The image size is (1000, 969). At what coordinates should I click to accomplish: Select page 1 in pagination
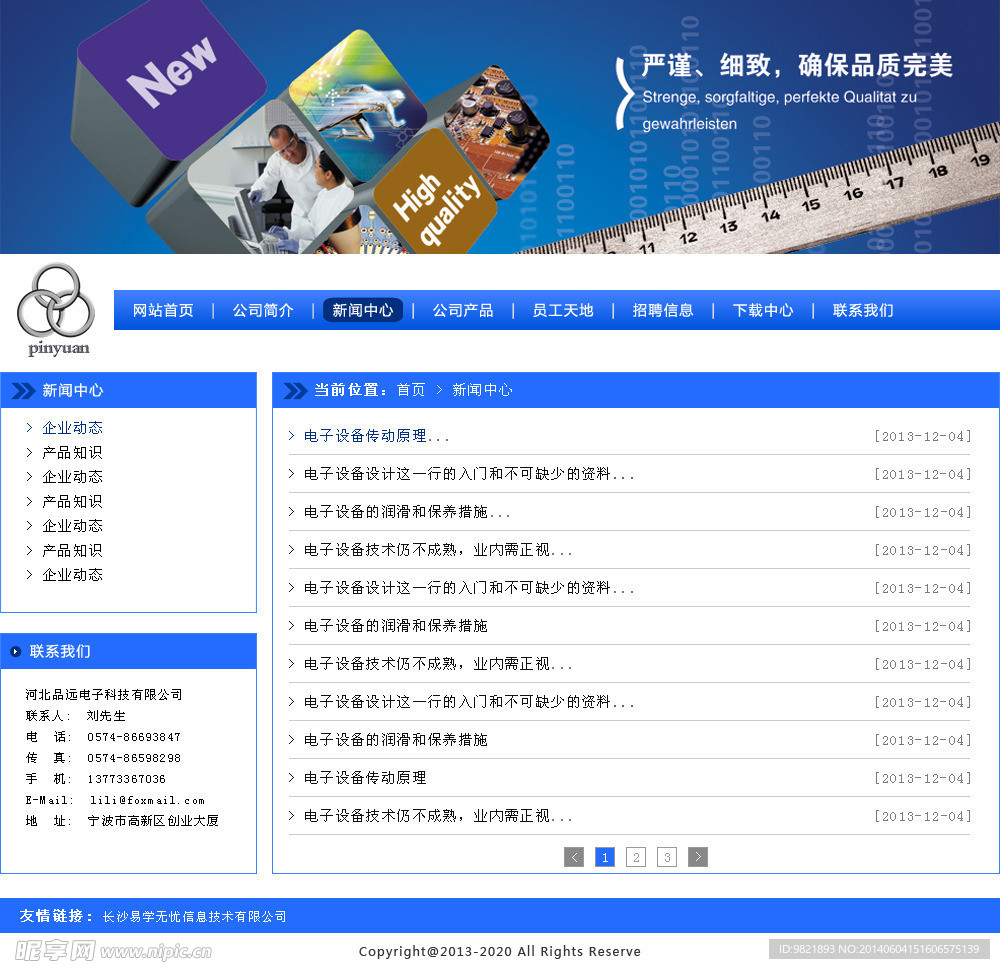click(x=605, y=857)
